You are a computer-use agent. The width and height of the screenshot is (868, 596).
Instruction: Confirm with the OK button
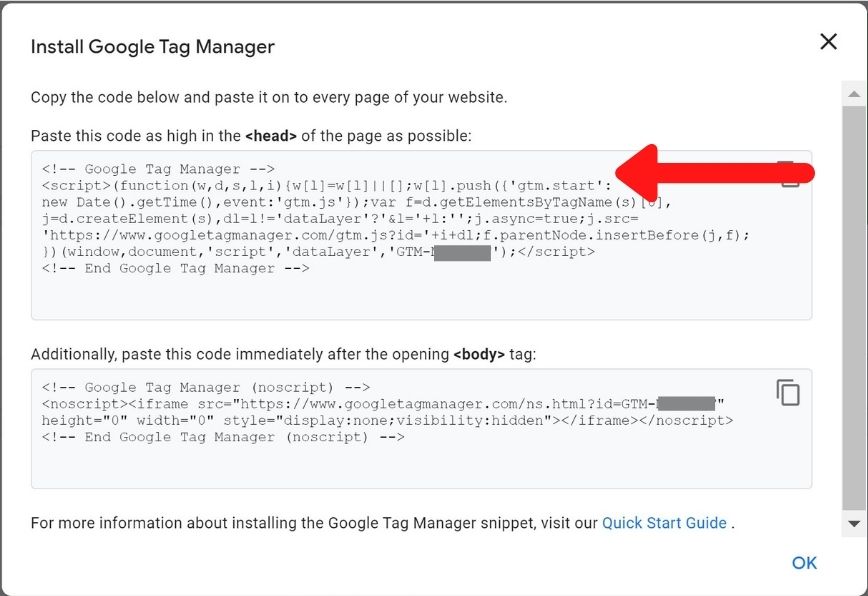click(x=804, y=563)
